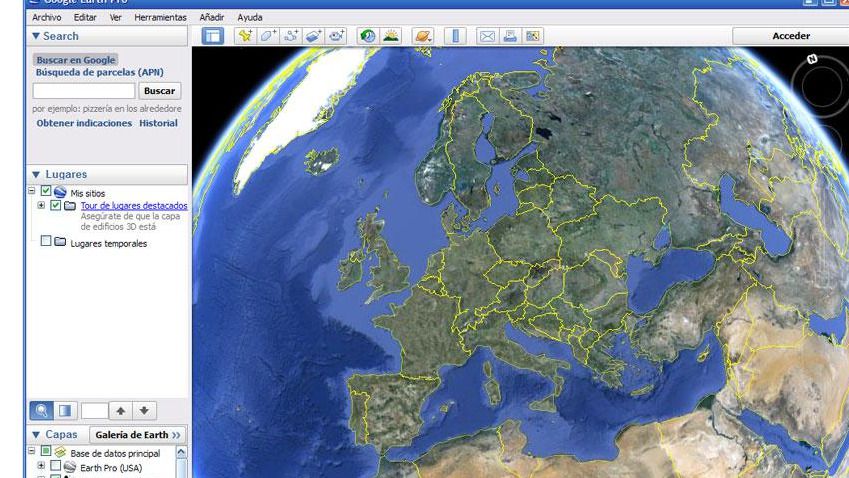Select the Buscar en Google tab
This screenshot has width=849, height=478.
click(x=76, y=60)
